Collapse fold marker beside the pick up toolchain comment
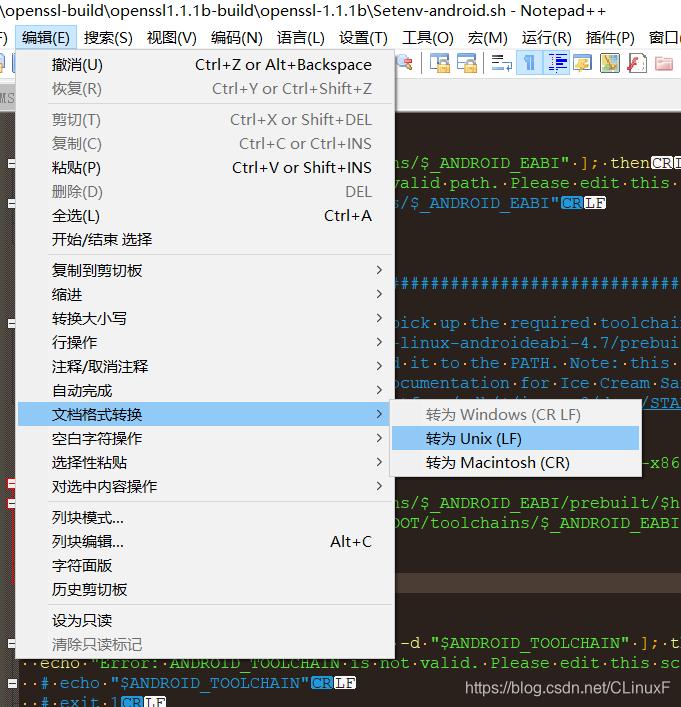 pyautogui.click(x=11, y=323)
